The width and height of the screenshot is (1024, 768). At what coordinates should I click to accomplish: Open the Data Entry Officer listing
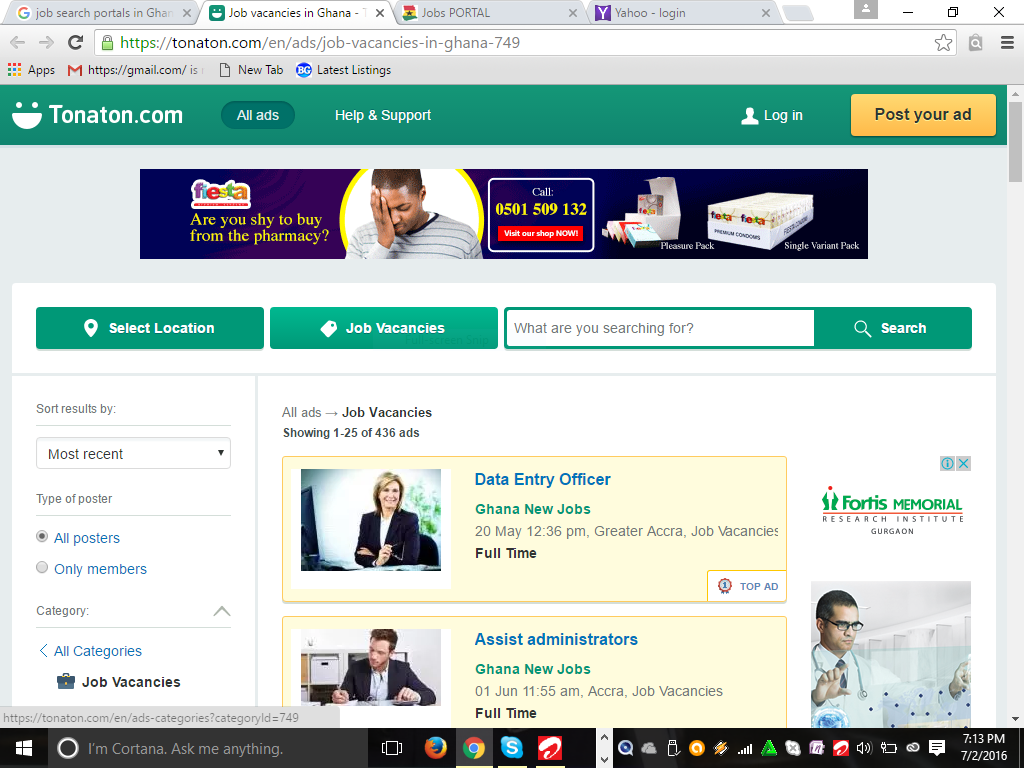coord(542,479)
